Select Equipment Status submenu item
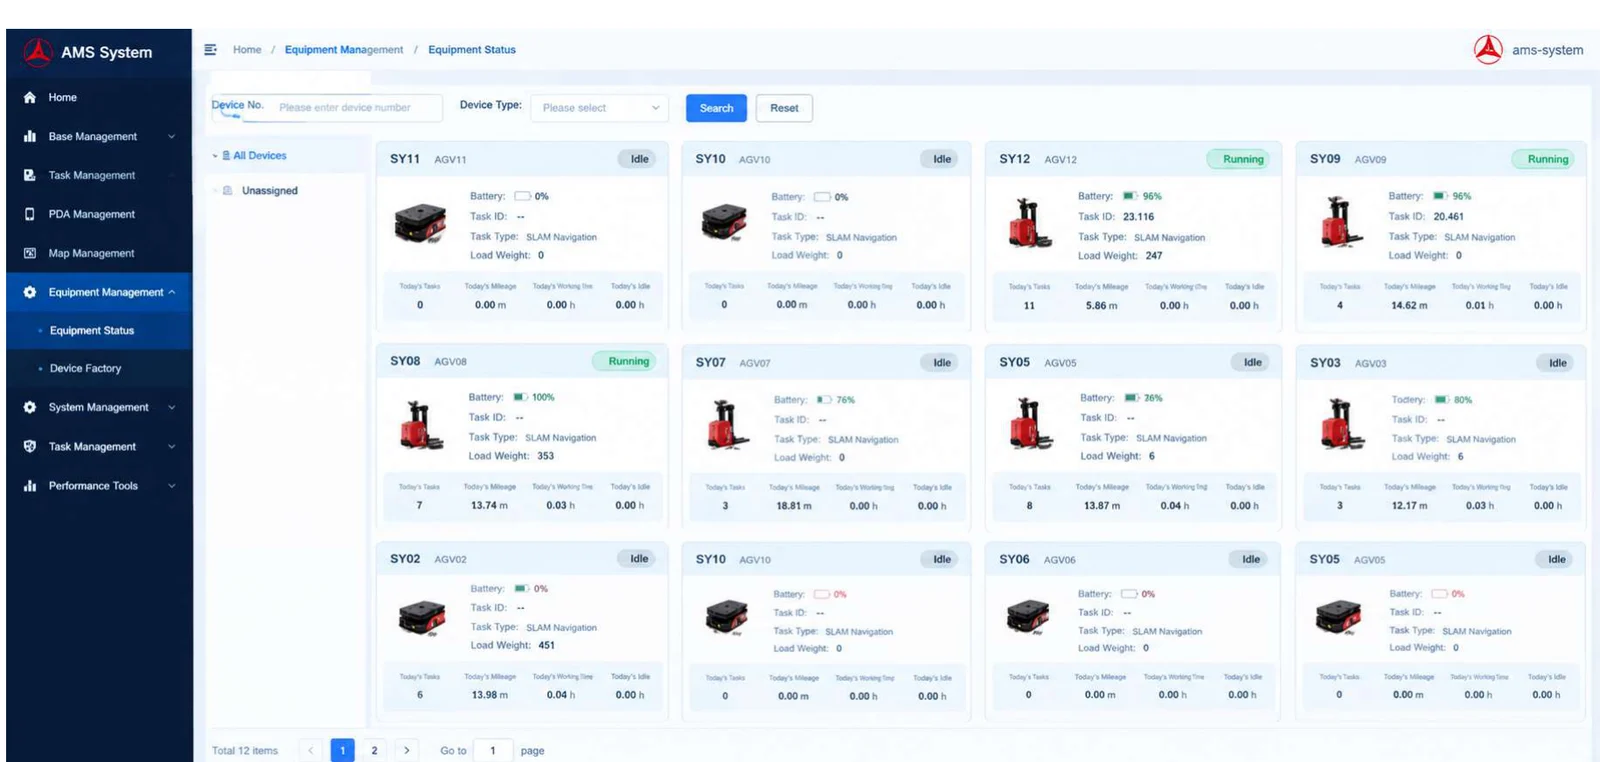The width and height of the screenshot is (1600, 762). tap(99, 330)
